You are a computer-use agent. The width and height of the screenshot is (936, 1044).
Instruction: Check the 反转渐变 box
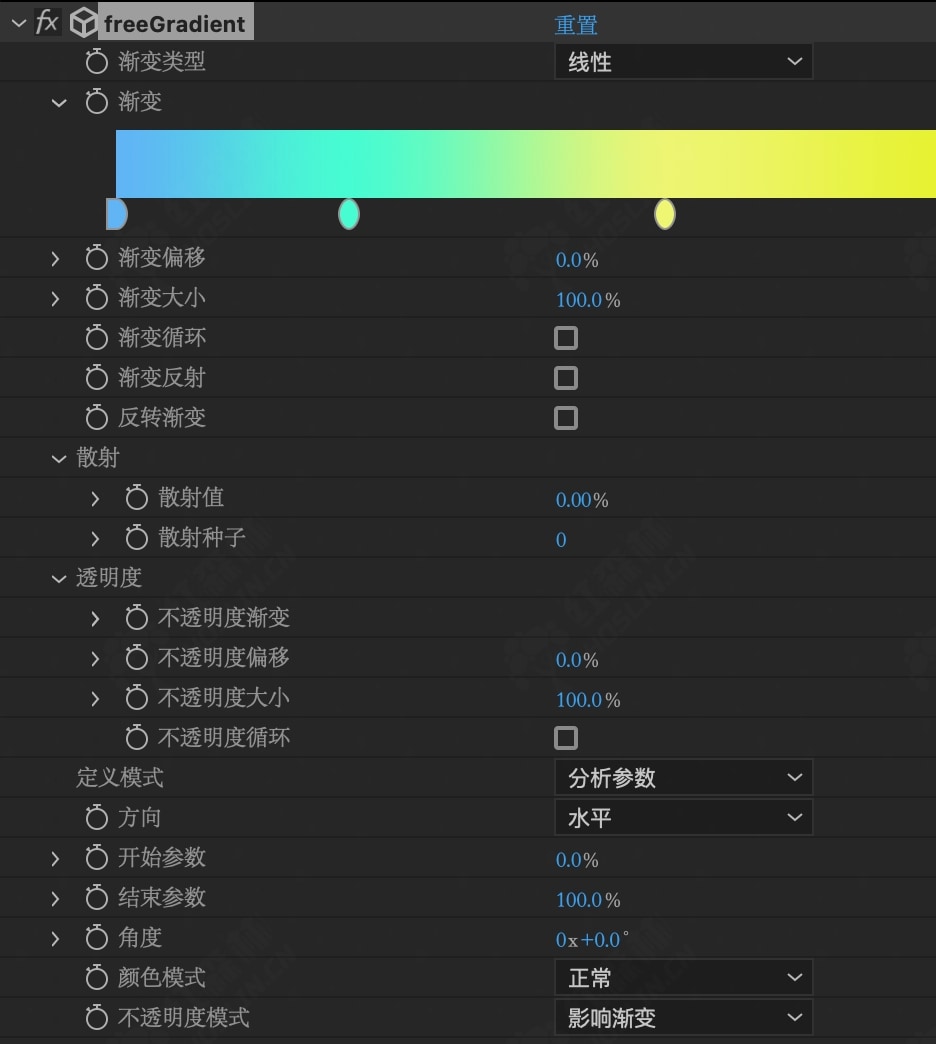566,418
